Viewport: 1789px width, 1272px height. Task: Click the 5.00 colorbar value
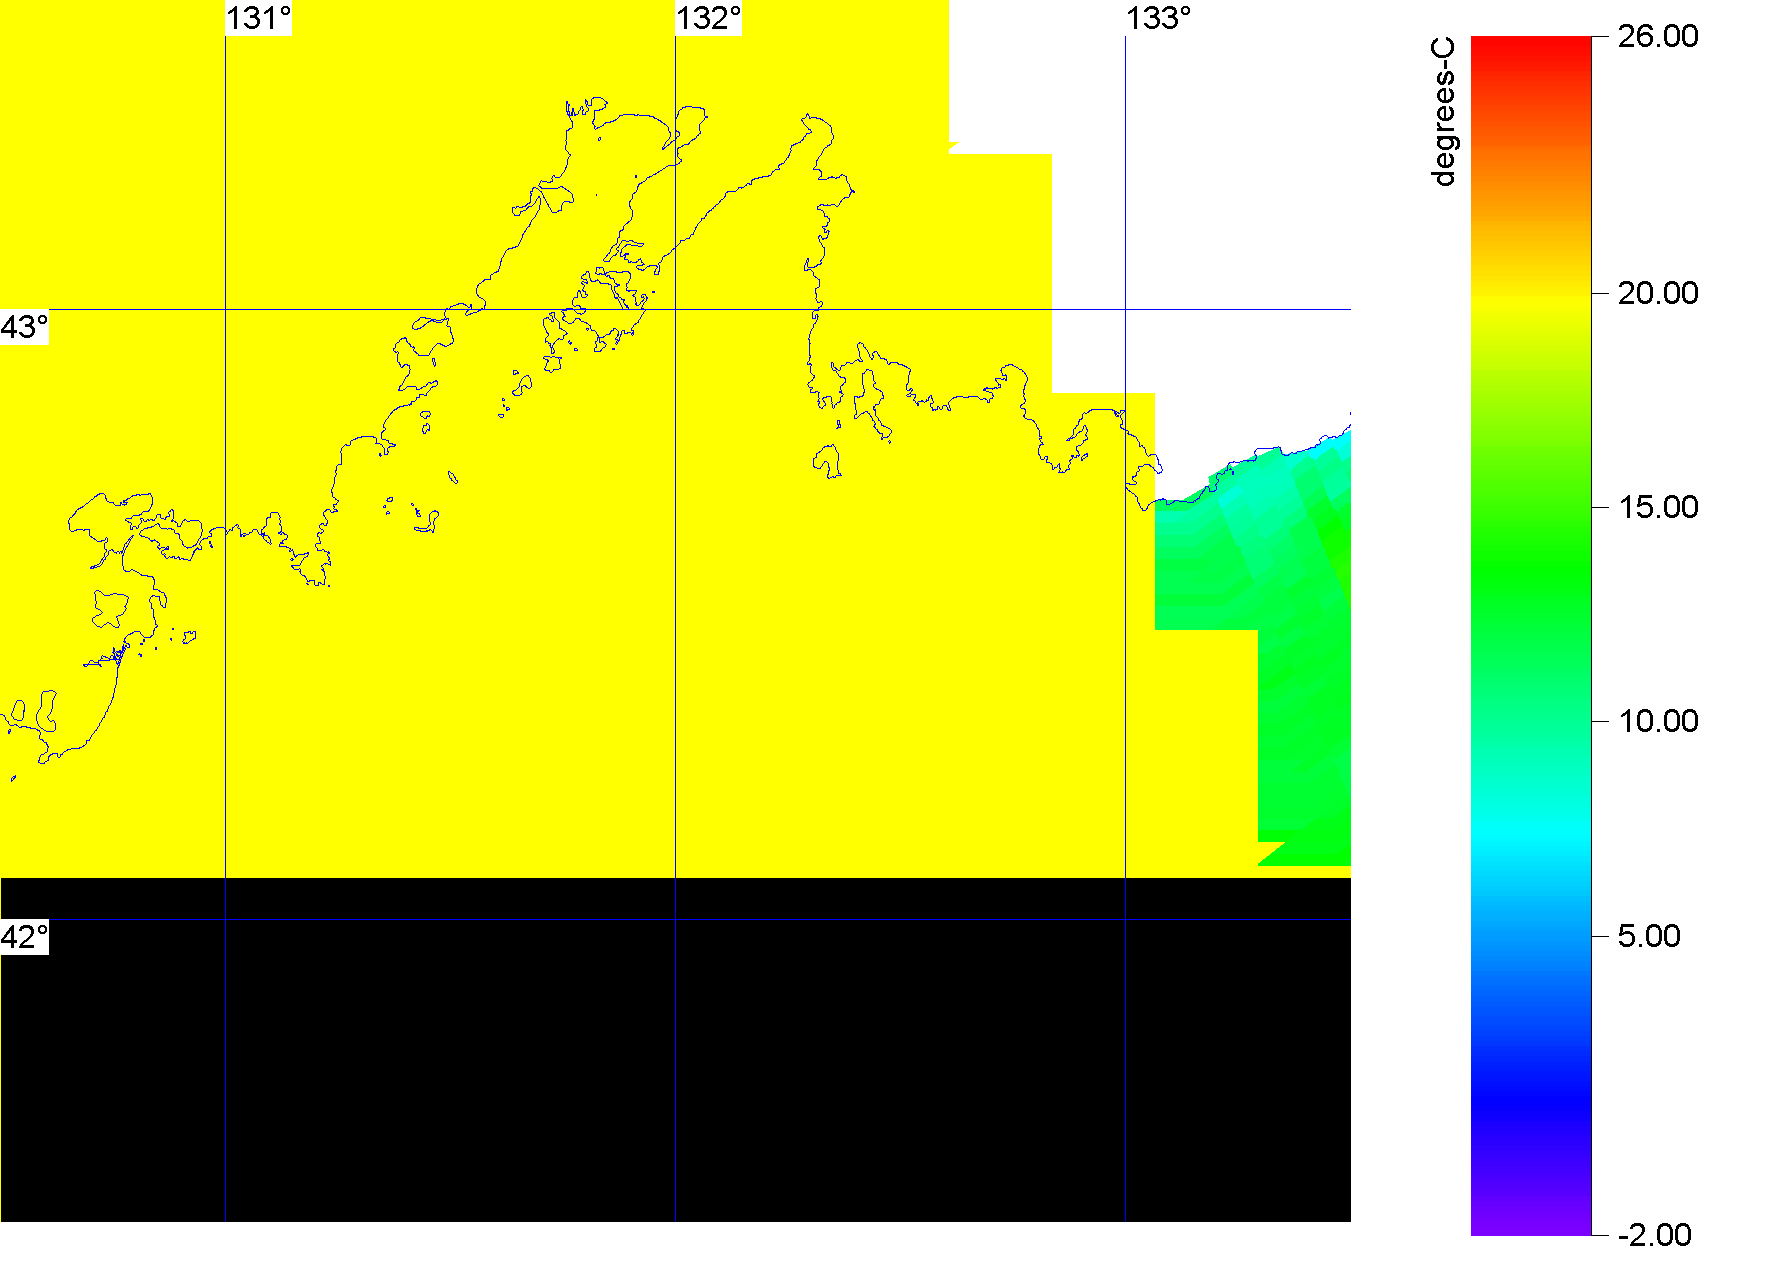pos(1649,936)
